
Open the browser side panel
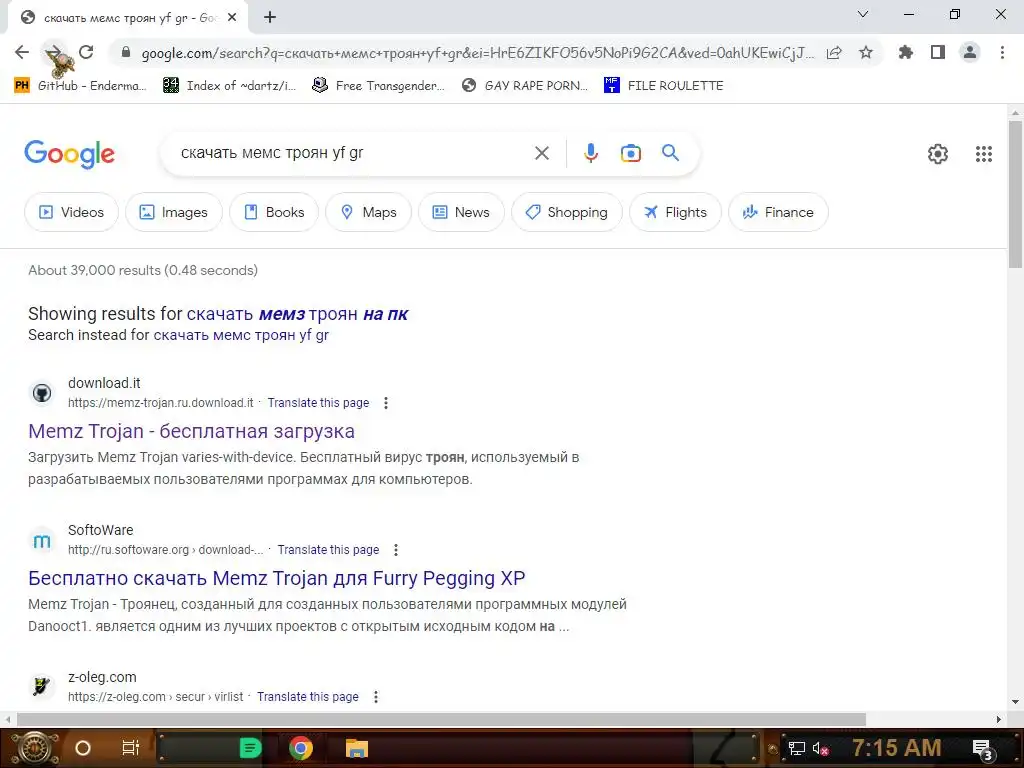click(938, 52)
